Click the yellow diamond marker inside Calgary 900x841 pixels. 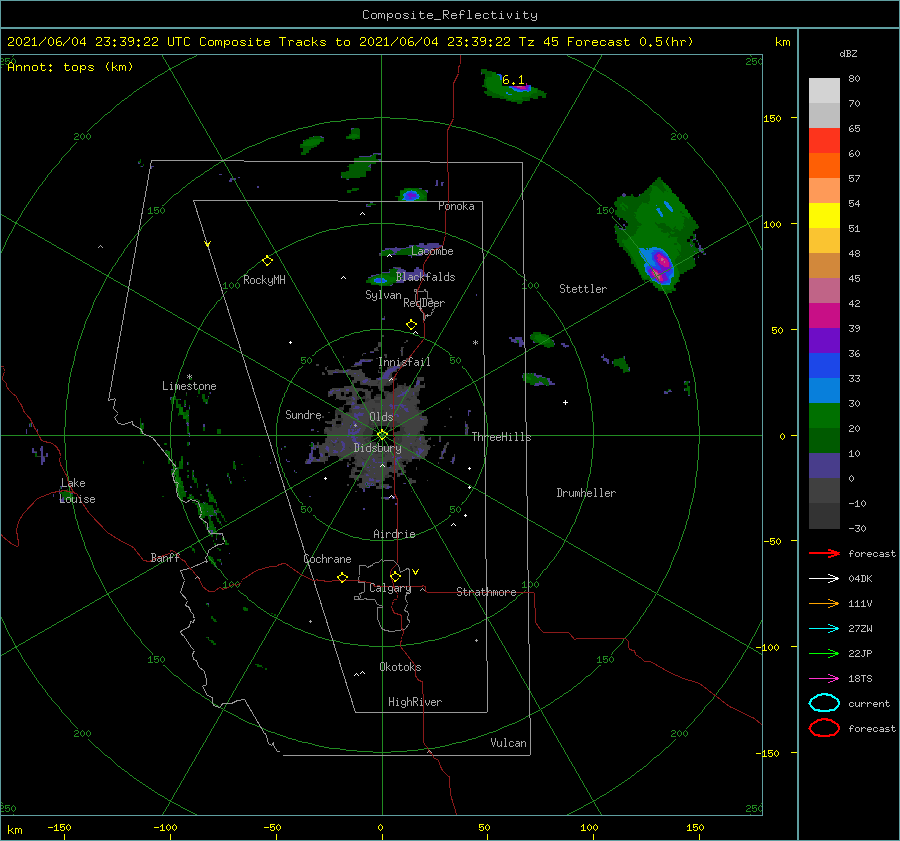click(395, 576)
